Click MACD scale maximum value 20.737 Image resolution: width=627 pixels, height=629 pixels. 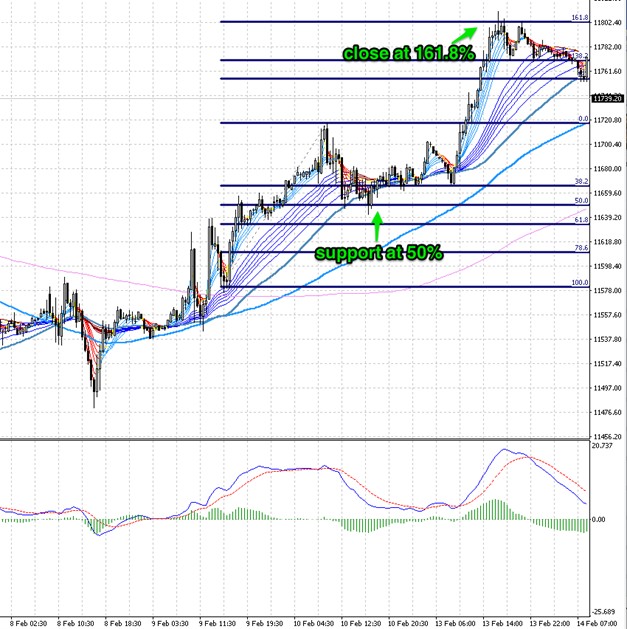click(x=602, y=446)
